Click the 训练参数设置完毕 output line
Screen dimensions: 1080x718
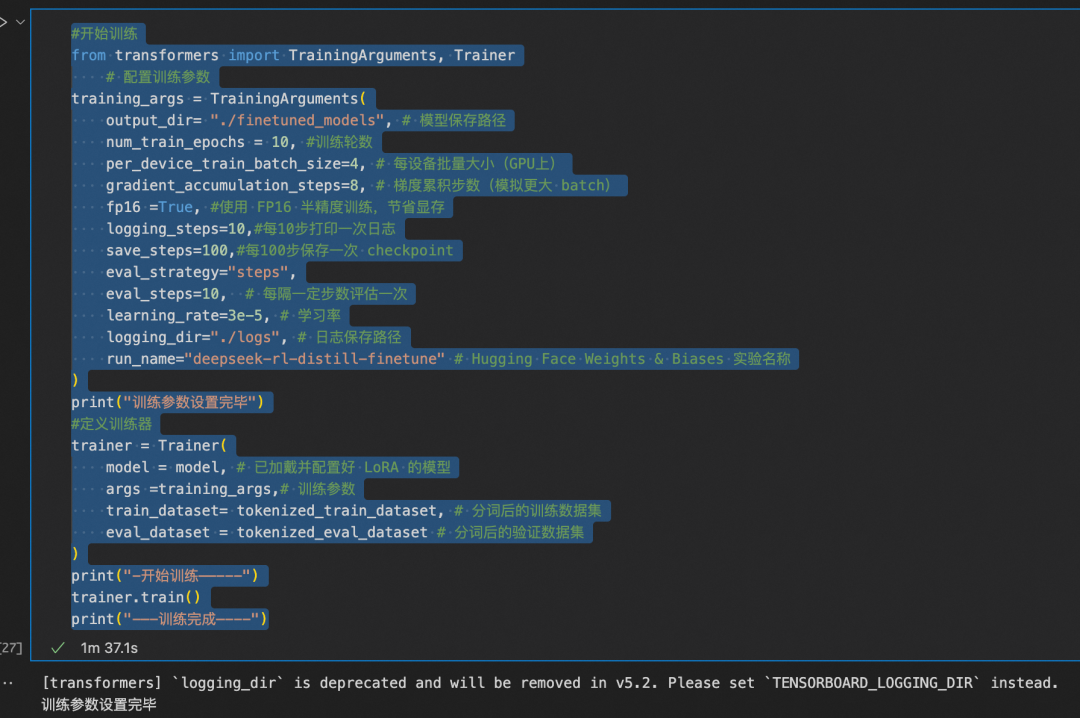pyautogui.click(x=99, y=704)
